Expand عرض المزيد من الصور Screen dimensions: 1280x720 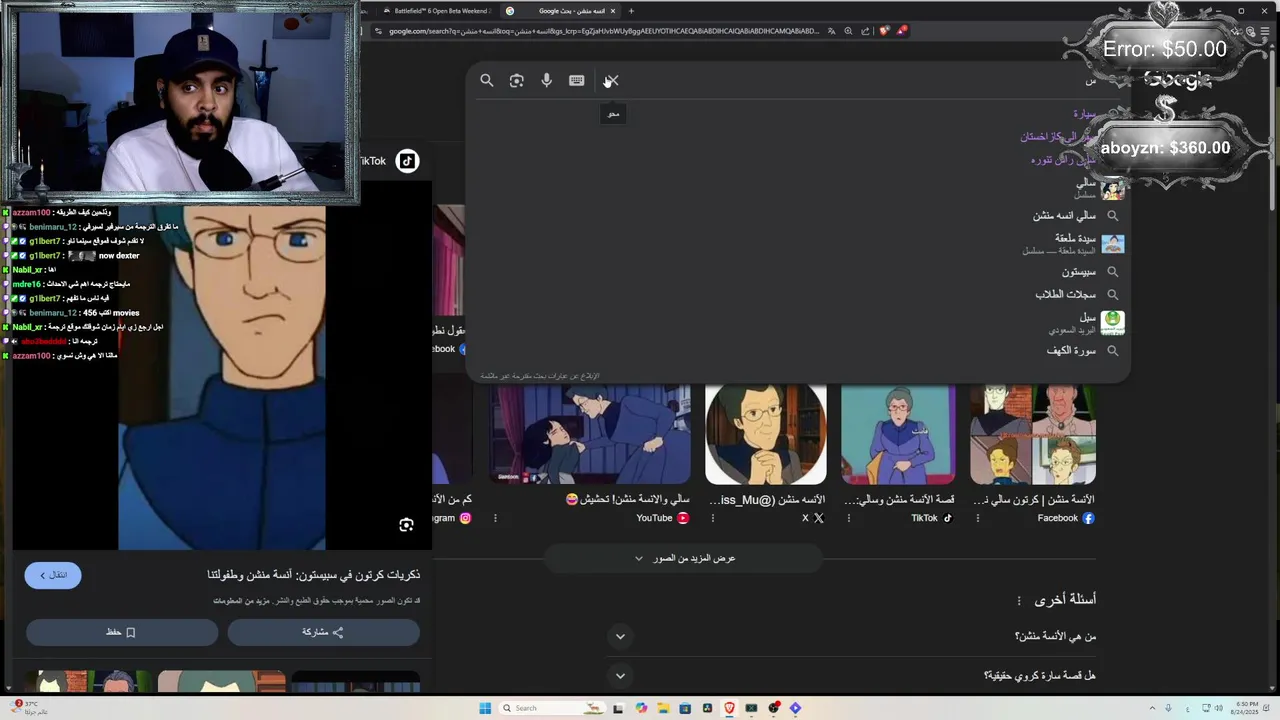point(685,558)
